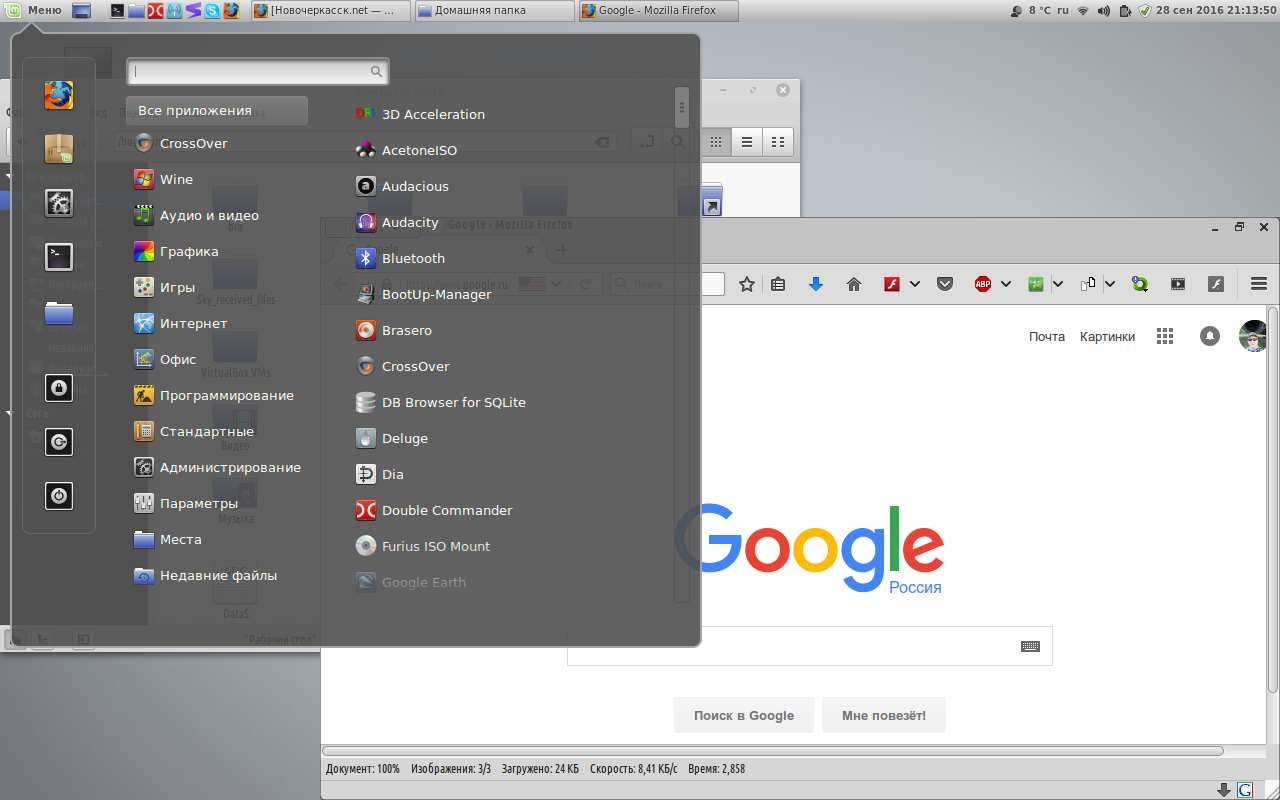1280x800 pixels.
Task: Click red Flash icon in Firefox toolbar
Action: point(892,284)
